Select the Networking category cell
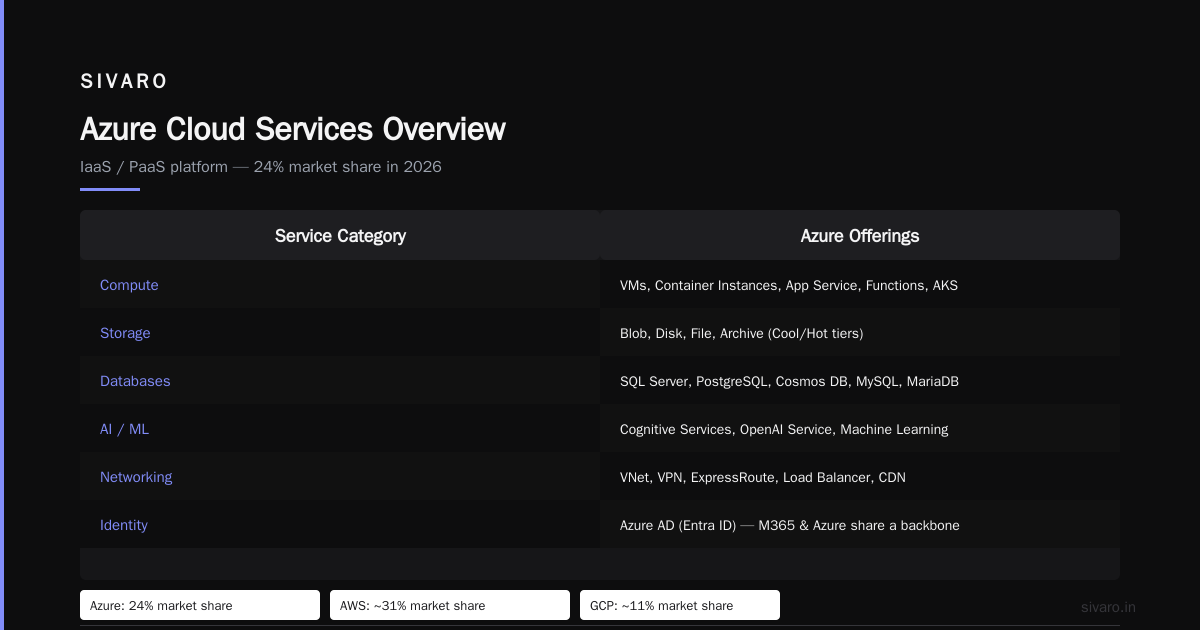Image resolution: width=1200 pixels, height=630 pixels. [340, 477]
